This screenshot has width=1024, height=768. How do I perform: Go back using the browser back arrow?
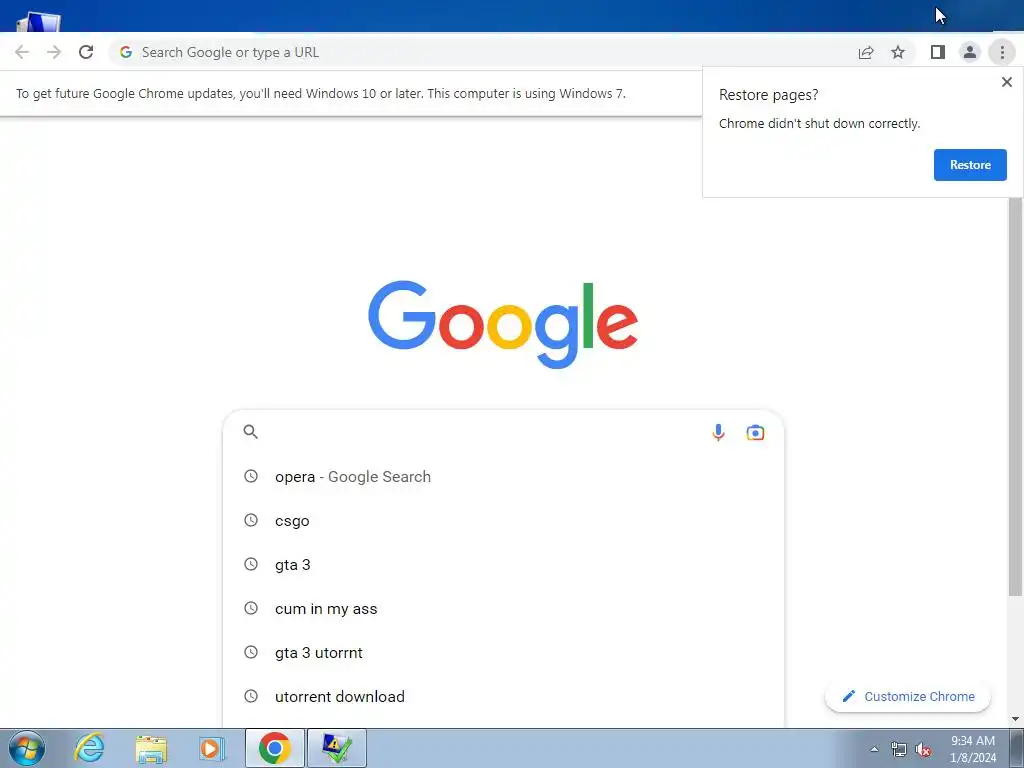pos(22,52)
